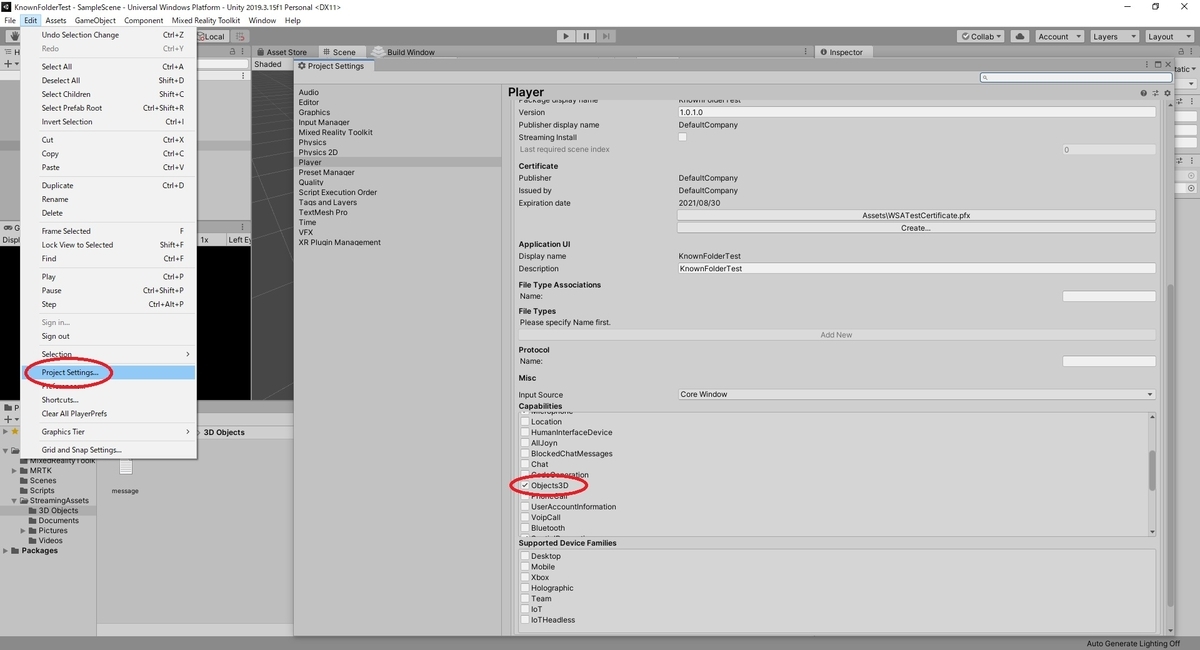The width and height of the screenshot is (1200, 650).
Task: Click the Play button in the toolbar
Action: pyautogui.click(x=566, y=36)
